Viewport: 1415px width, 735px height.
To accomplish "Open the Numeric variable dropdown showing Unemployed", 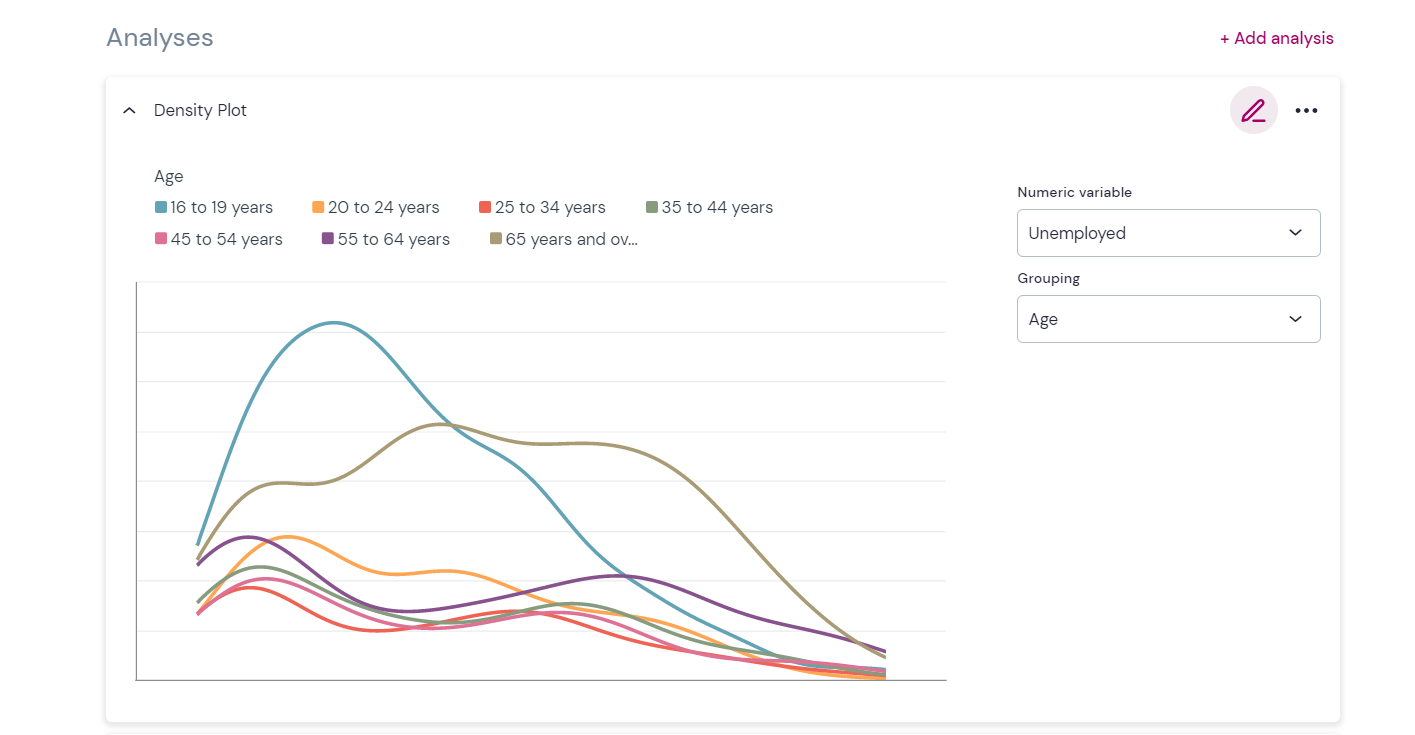I will [1168, 233].
